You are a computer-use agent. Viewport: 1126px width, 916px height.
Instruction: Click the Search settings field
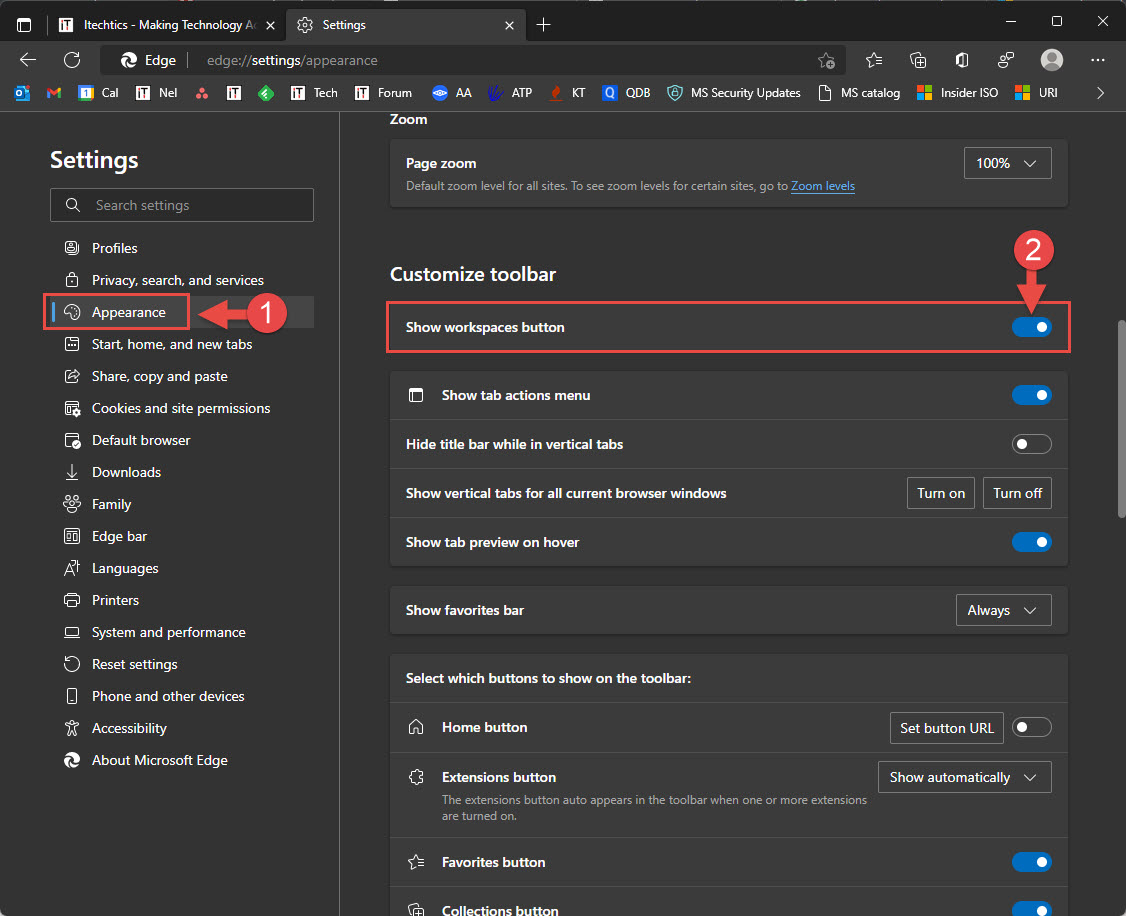(x=181, y=204)
